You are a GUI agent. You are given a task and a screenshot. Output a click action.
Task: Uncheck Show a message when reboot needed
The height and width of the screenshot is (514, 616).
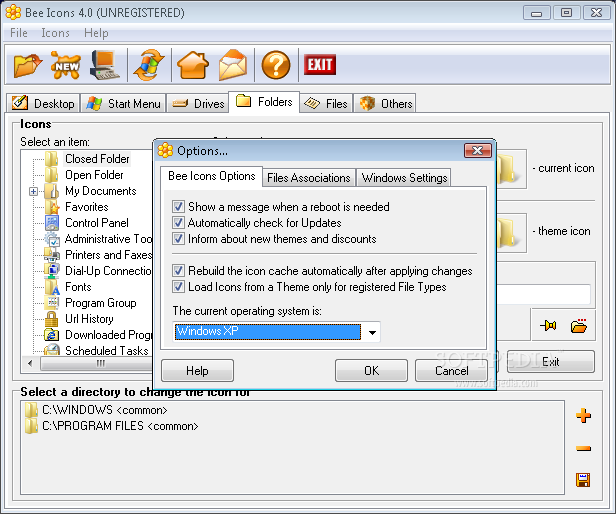pos(178,207)
